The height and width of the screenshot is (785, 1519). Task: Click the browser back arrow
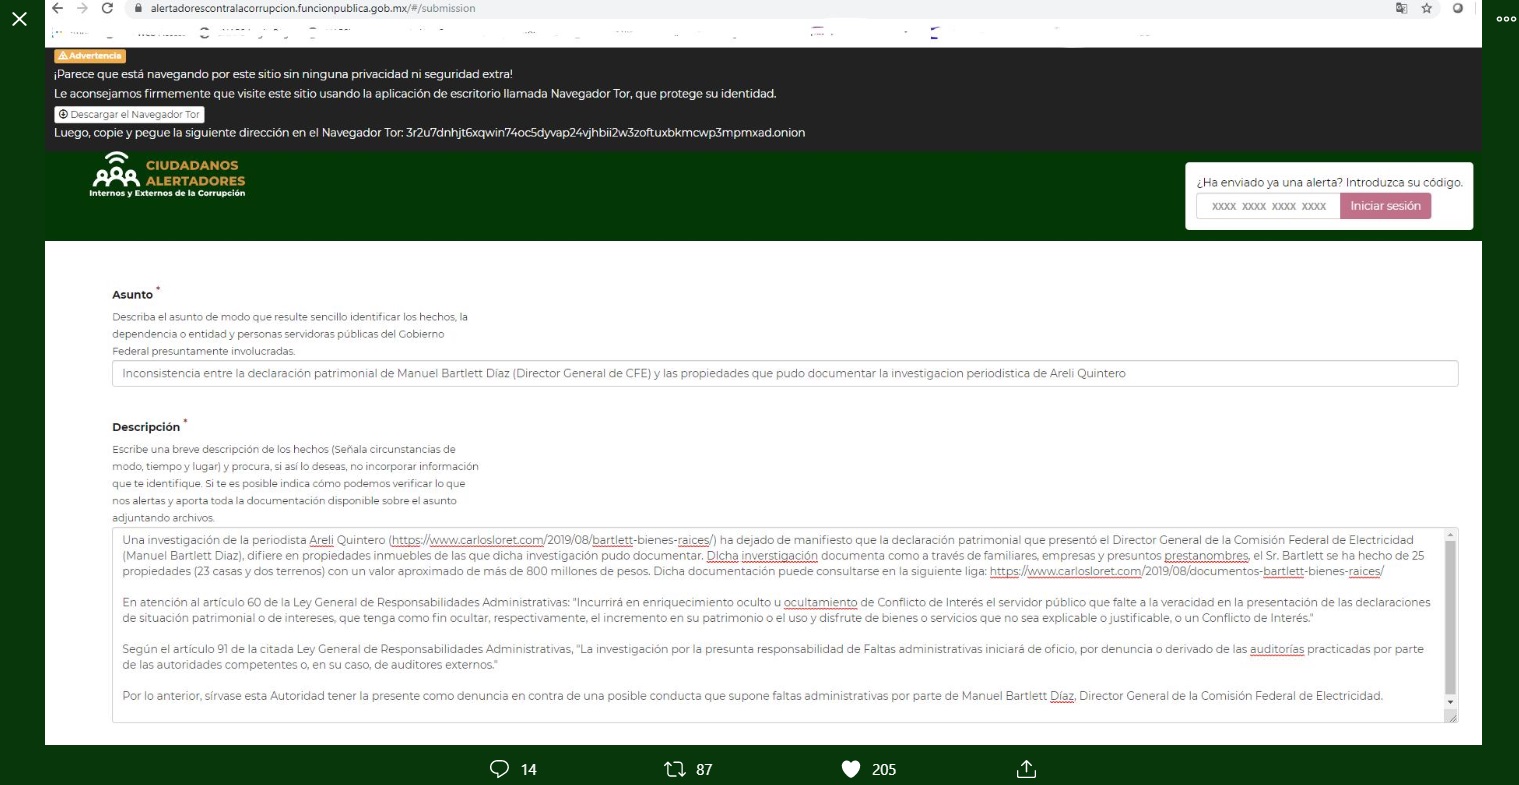[57, 8]
